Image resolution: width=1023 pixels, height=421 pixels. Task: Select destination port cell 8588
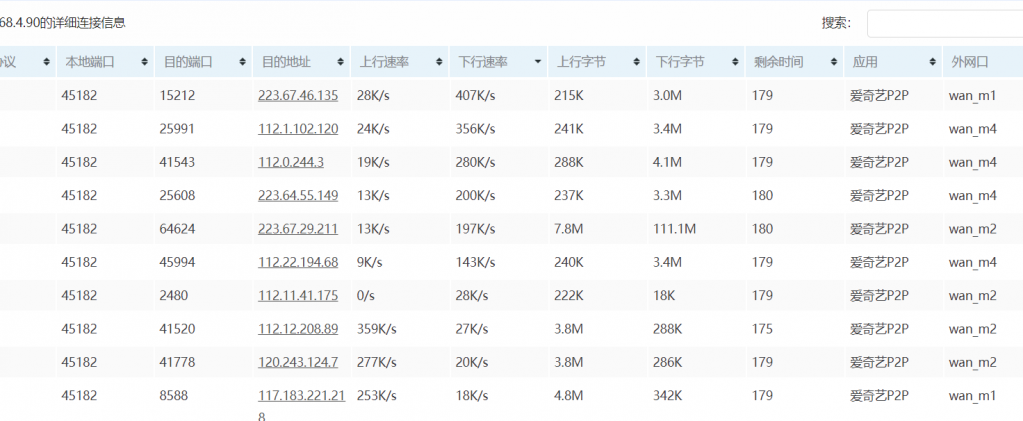[174, 396]
